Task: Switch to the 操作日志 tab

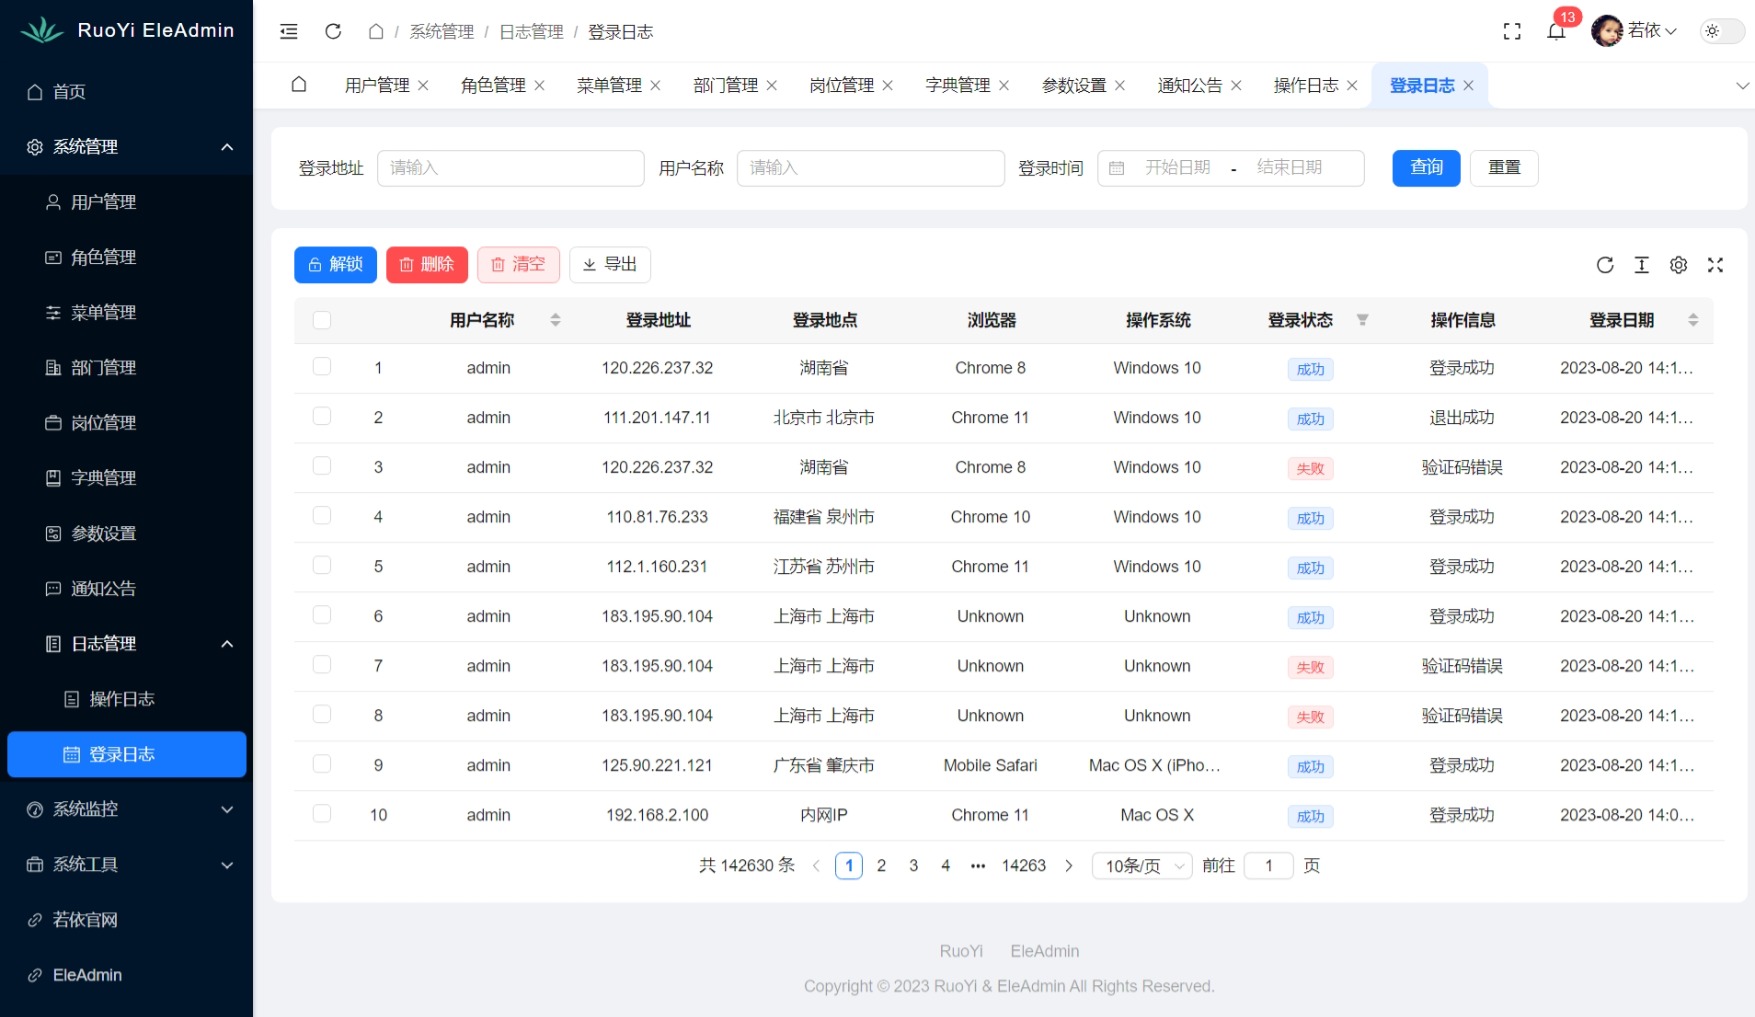Action: pyautogui.click(x=1307, y=85)
